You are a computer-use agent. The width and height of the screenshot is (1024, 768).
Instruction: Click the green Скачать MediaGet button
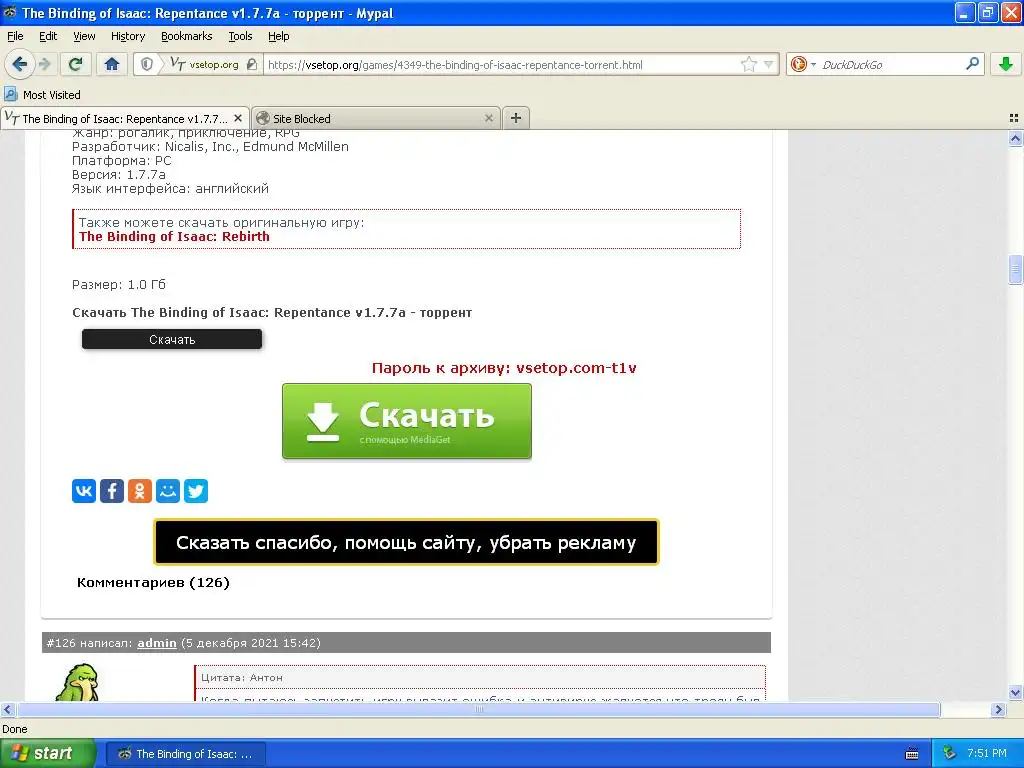click(407, 421)
